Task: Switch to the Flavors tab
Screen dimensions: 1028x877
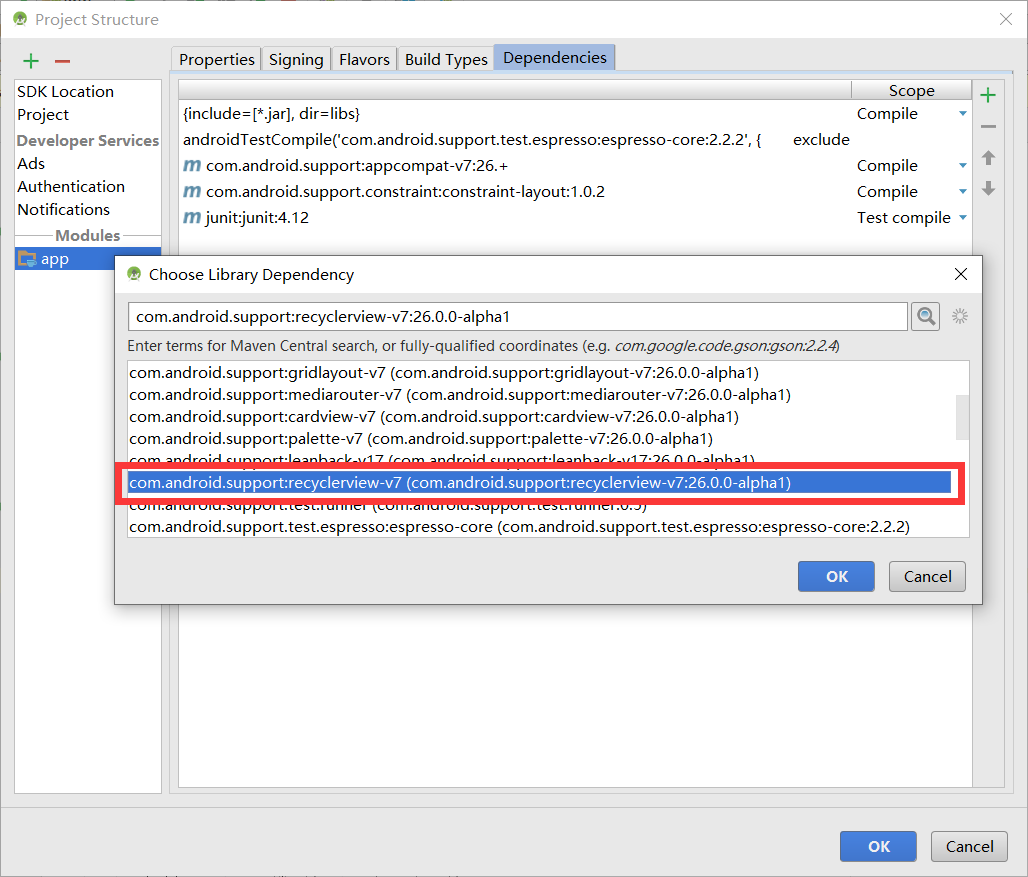Action: tap(364, 59)
